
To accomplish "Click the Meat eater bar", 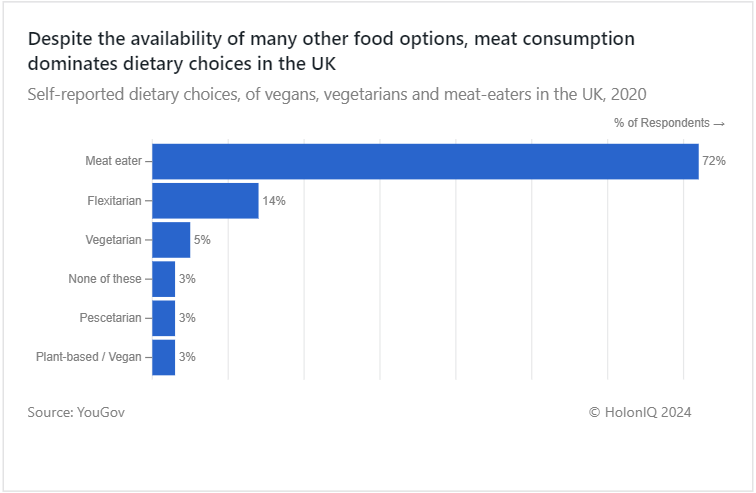I will (x=425, y=161).
